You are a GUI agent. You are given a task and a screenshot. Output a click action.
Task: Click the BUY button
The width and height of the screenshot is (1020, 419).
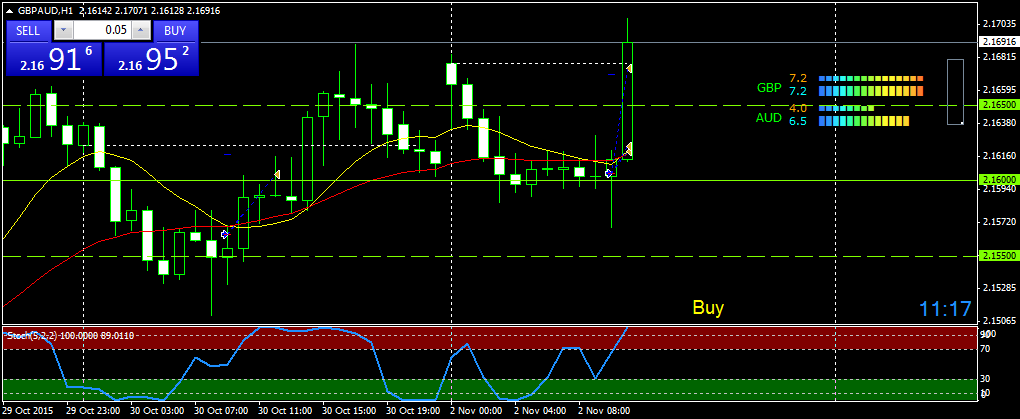(x=175, y=31)
